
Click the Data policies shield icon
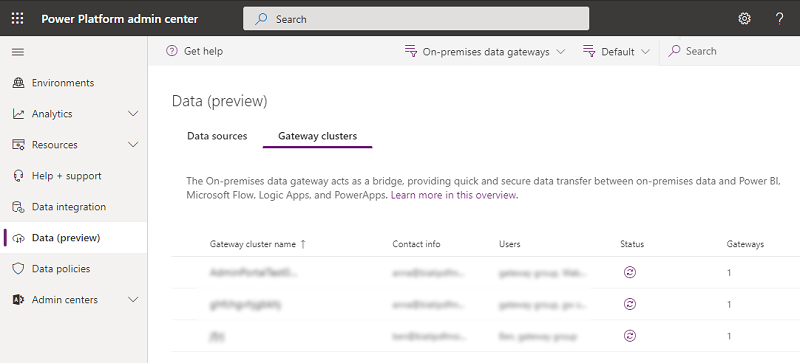pyautogui.click(x=18, y=269)
